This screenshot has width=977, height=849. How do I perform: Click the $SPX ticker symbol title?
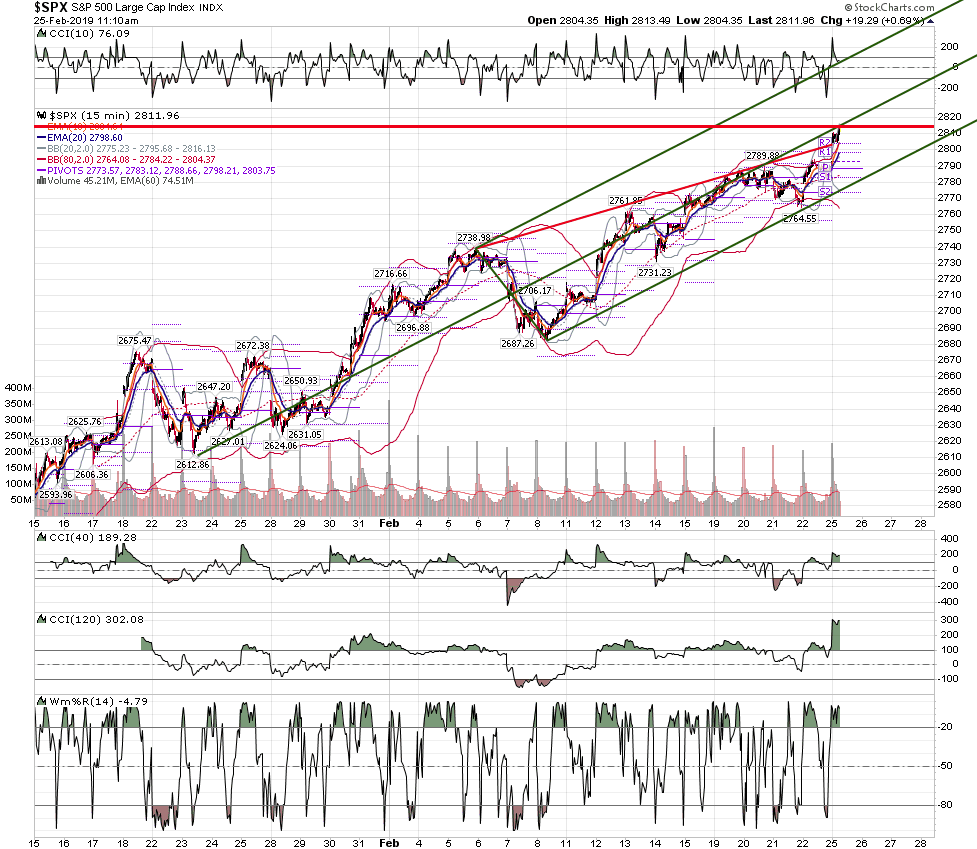tap(51, 7)
